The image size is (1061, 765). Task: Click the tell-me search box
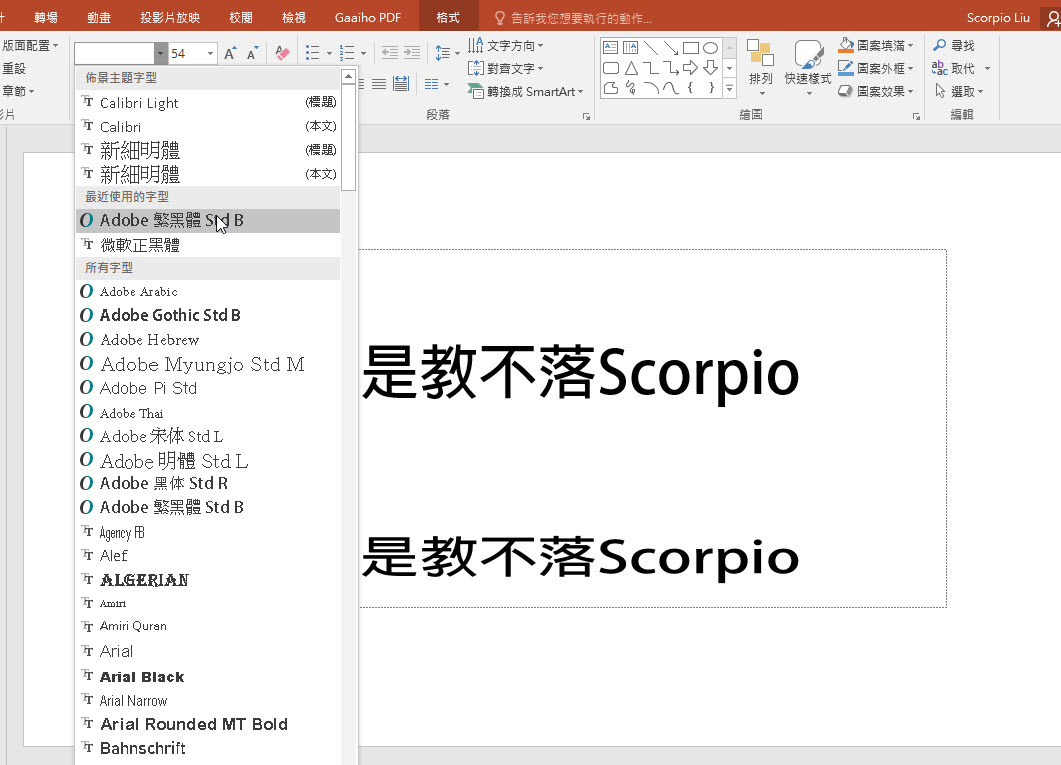click(x=580, y=18)
